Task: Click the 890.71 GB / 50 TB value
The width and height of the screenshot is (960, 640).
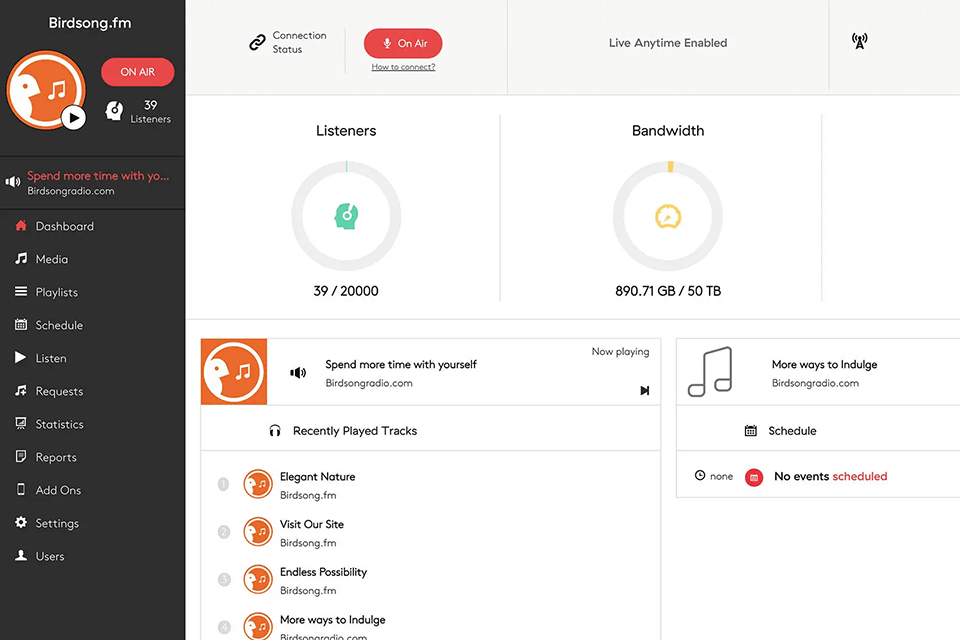Action: click(668, 291)
